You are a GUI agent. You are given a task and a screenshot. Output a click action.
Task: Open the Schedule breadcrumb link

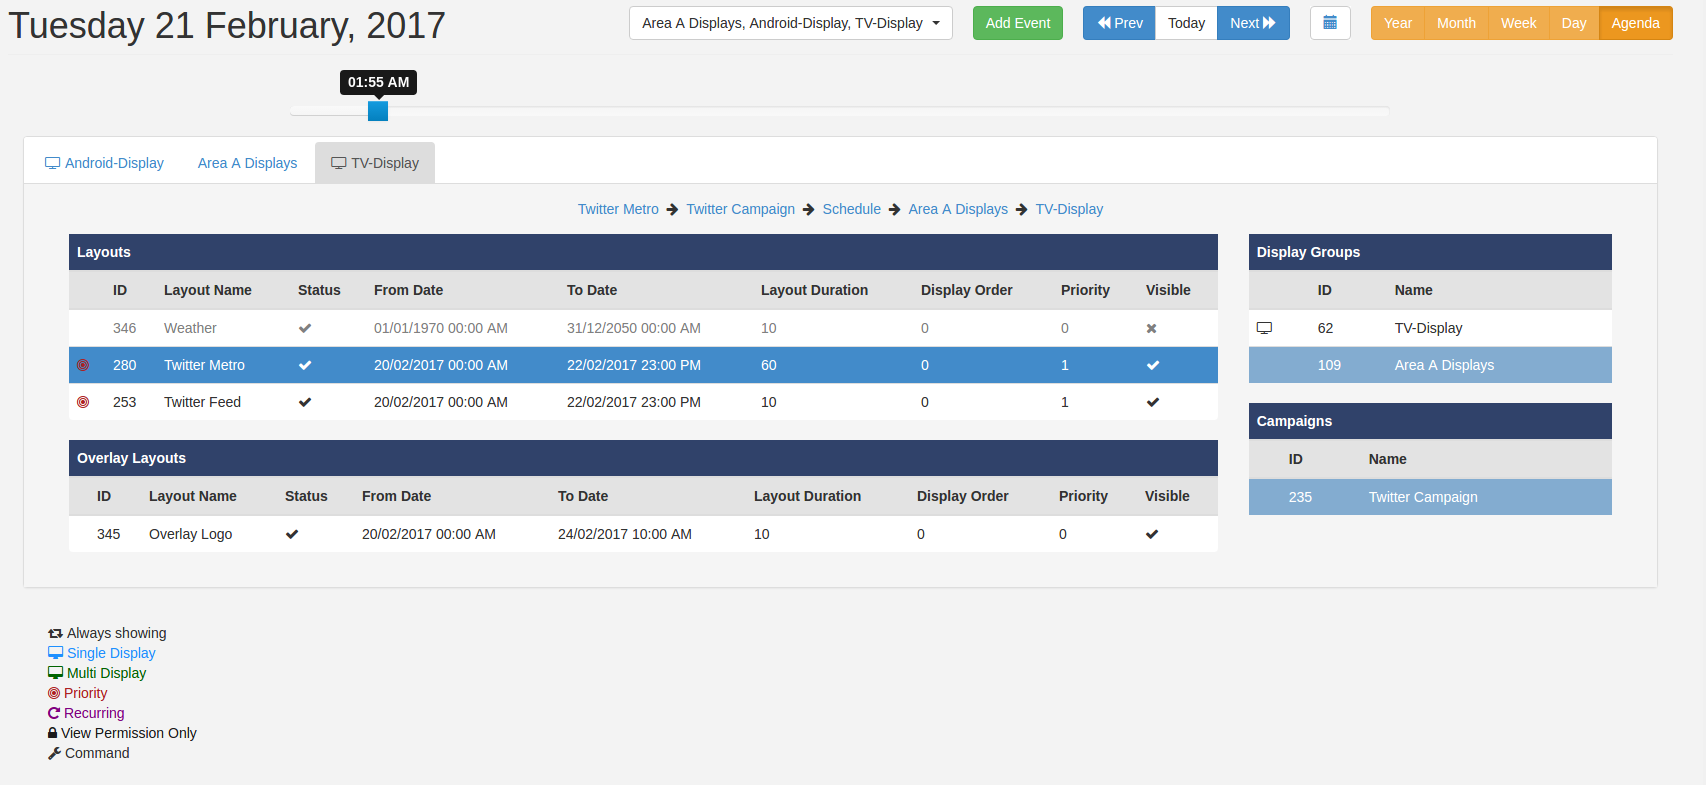(x=851, y=209)
